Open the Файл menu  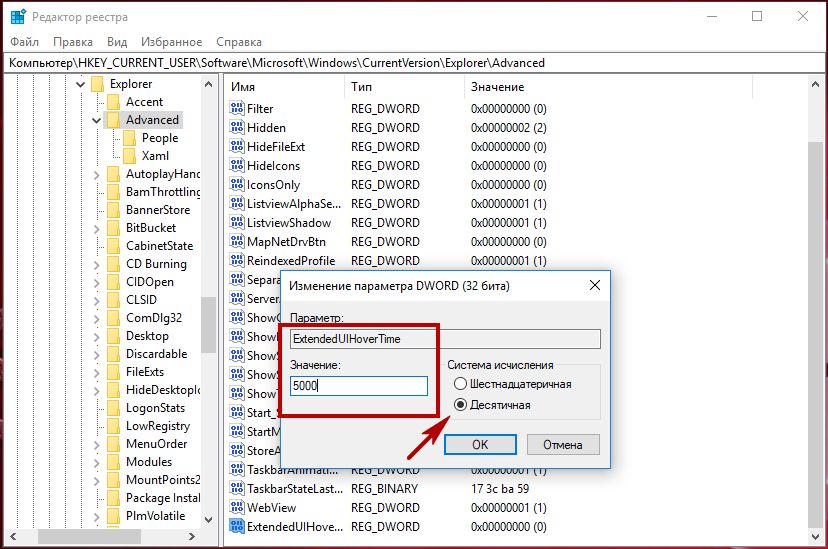click(25, 42)
